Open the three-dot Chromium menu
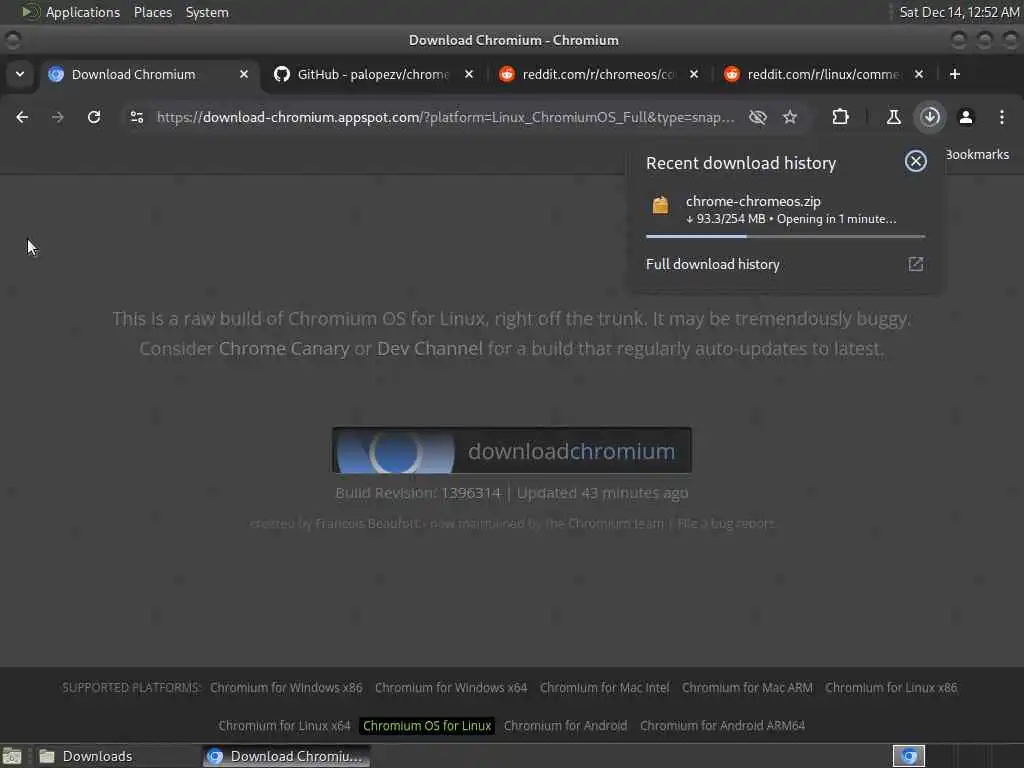Image resolution: width=1024 pixels, height=768 pixels. tap(1002, 117)
